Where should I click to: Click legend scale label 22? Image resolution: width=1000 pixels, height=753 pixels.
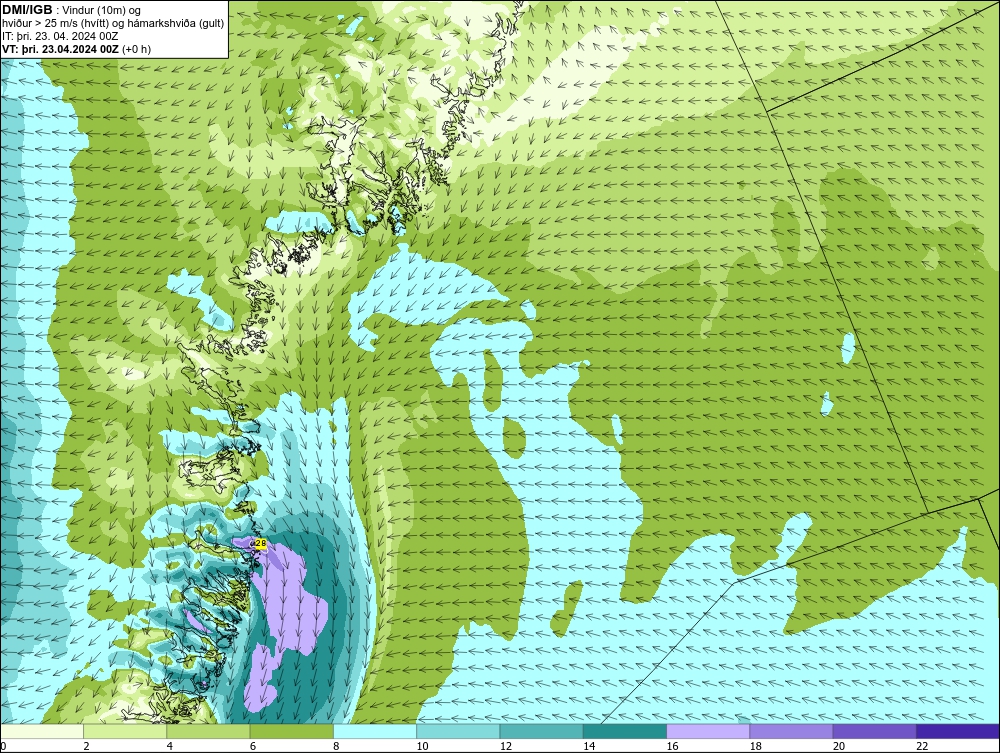coord(922,746)
